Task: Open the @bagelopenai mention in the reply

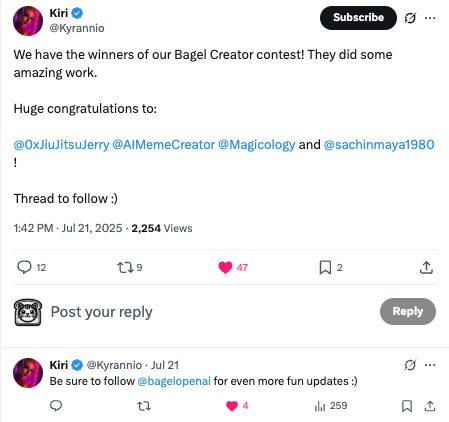Action: 174,381
